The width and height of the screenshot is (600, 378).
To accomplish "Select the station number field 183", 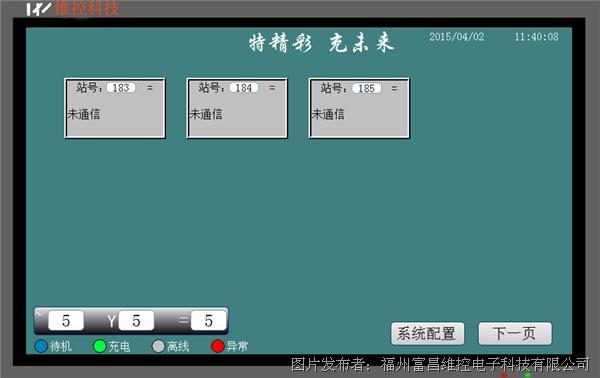I will (121, 88).
